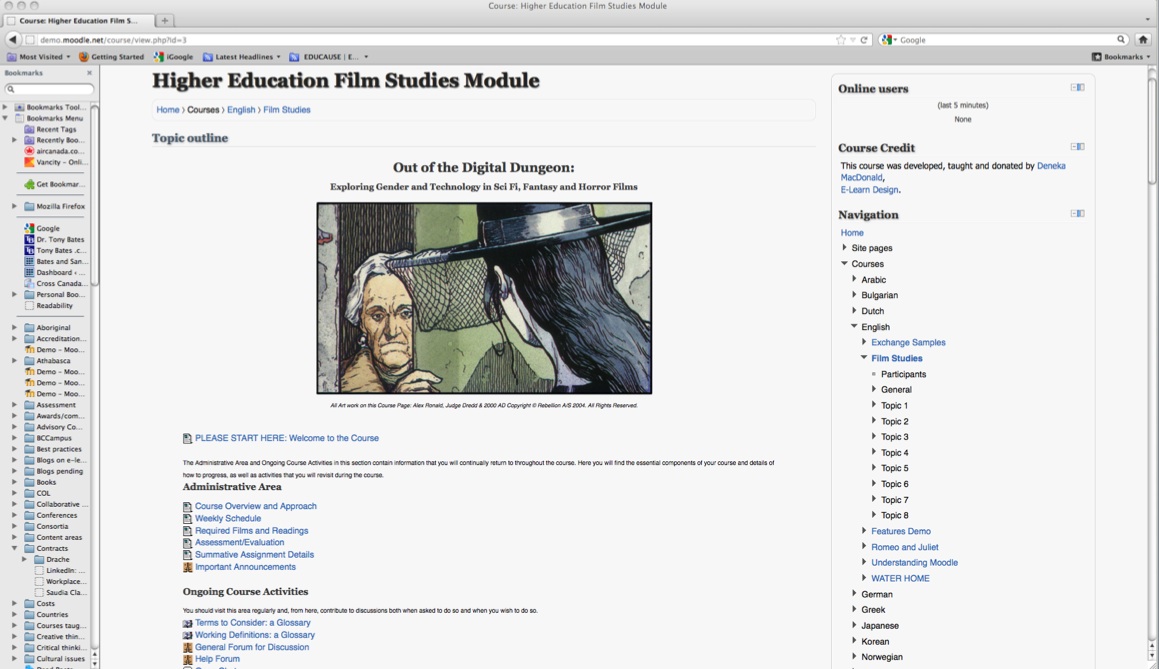Viewport: 1159px width, 669px height.
Task: Collapse the Courses navigation node
Action: [844, 263]
